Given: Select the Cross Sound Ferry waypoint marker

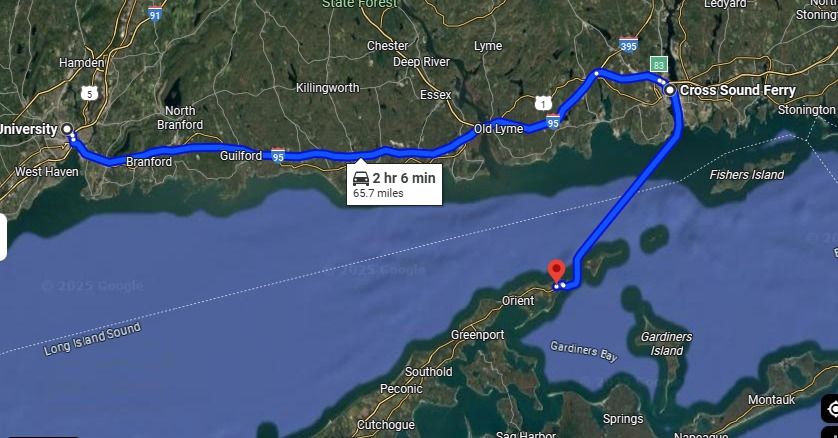Looking at the screenshot, I should coord(670,90).
